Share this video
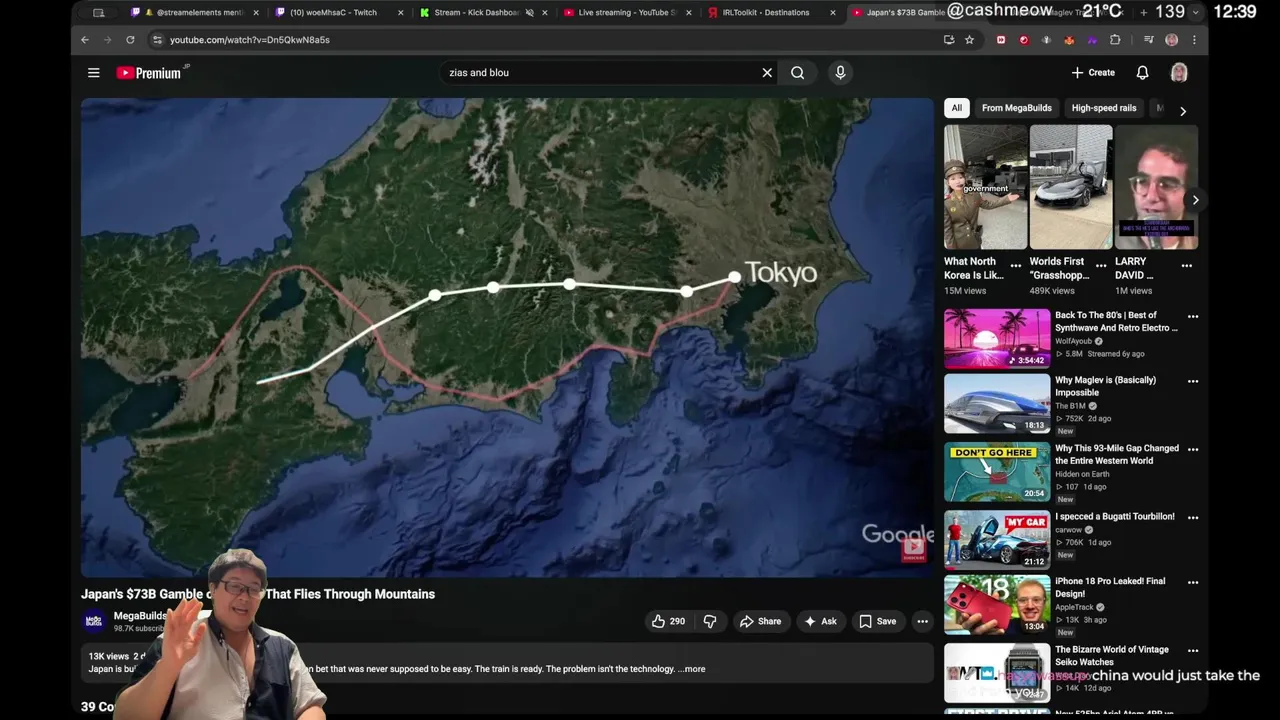The height and width of the screenshot is (720, 1280). 760,621
